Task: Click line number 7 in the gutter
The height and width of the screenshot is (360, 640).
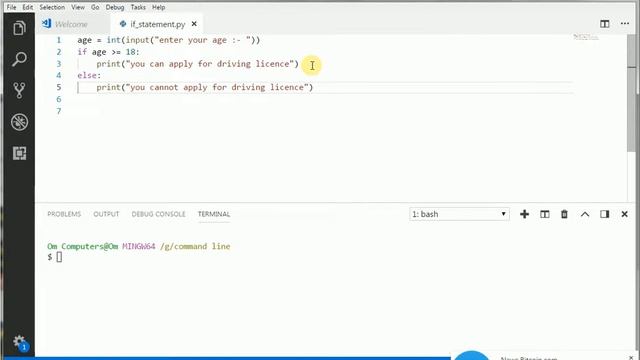Action: [59, 111]
